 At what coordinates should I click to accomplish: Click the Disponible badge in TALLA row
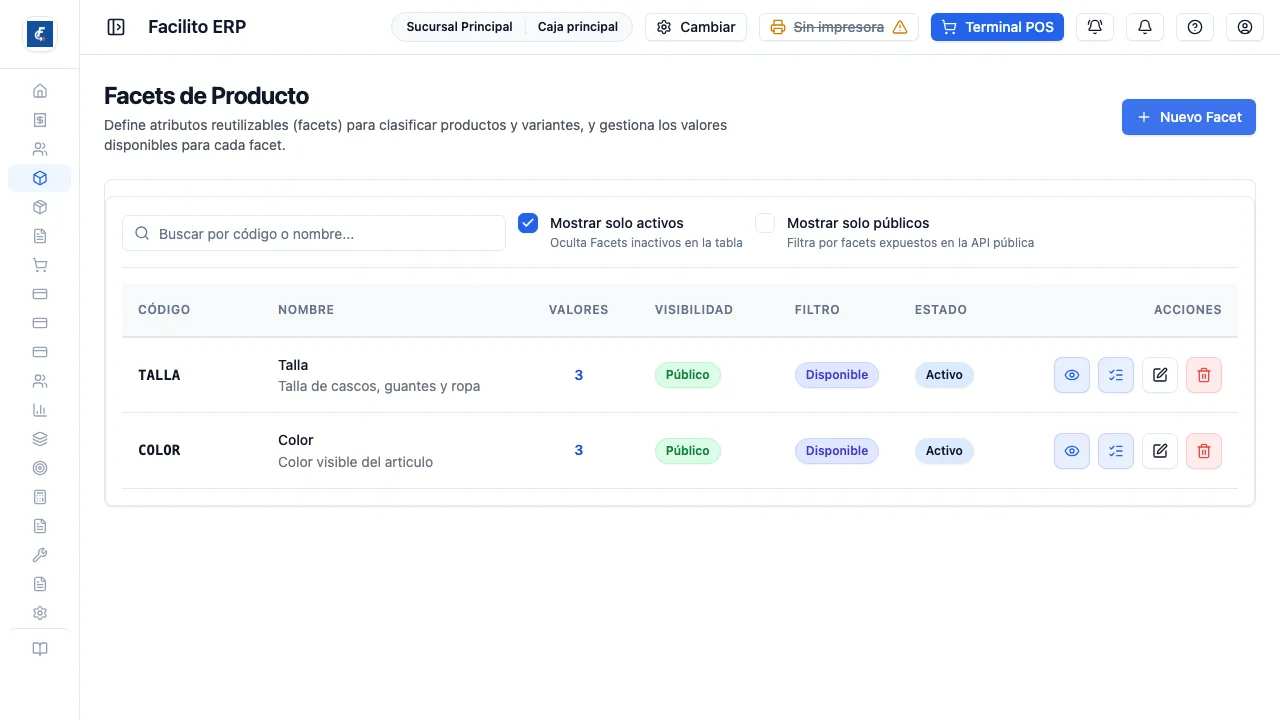(837, 375)
